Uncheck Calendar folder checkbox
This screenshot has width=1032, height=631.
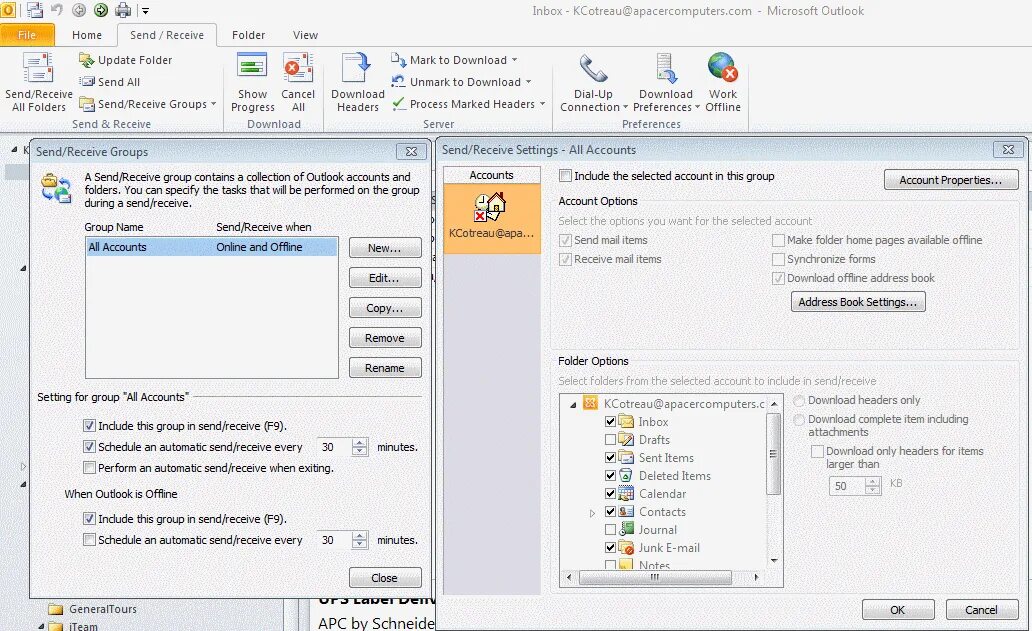[x=610, y=493]
